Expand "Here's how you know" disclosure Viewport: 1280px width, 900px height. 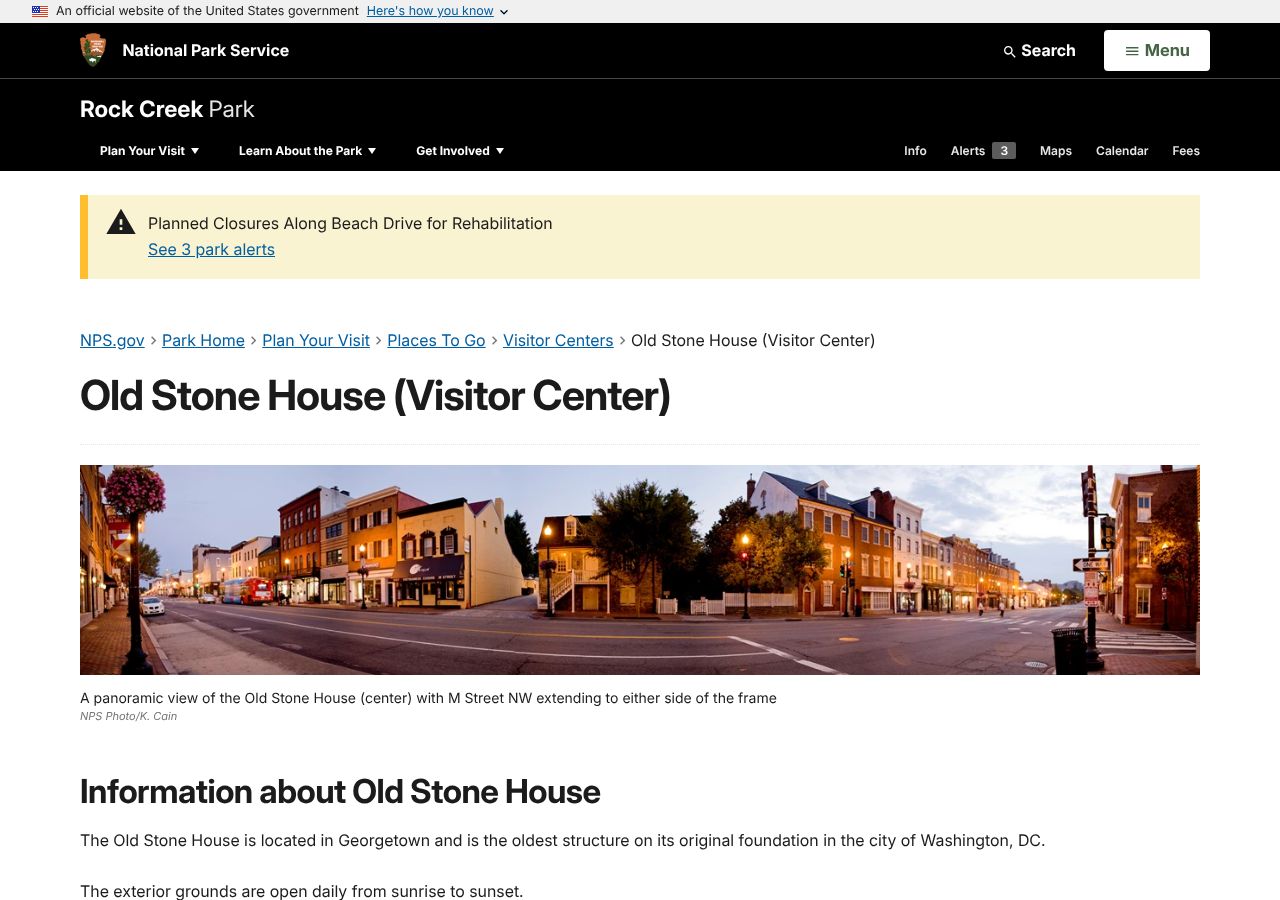pos(438,11)
